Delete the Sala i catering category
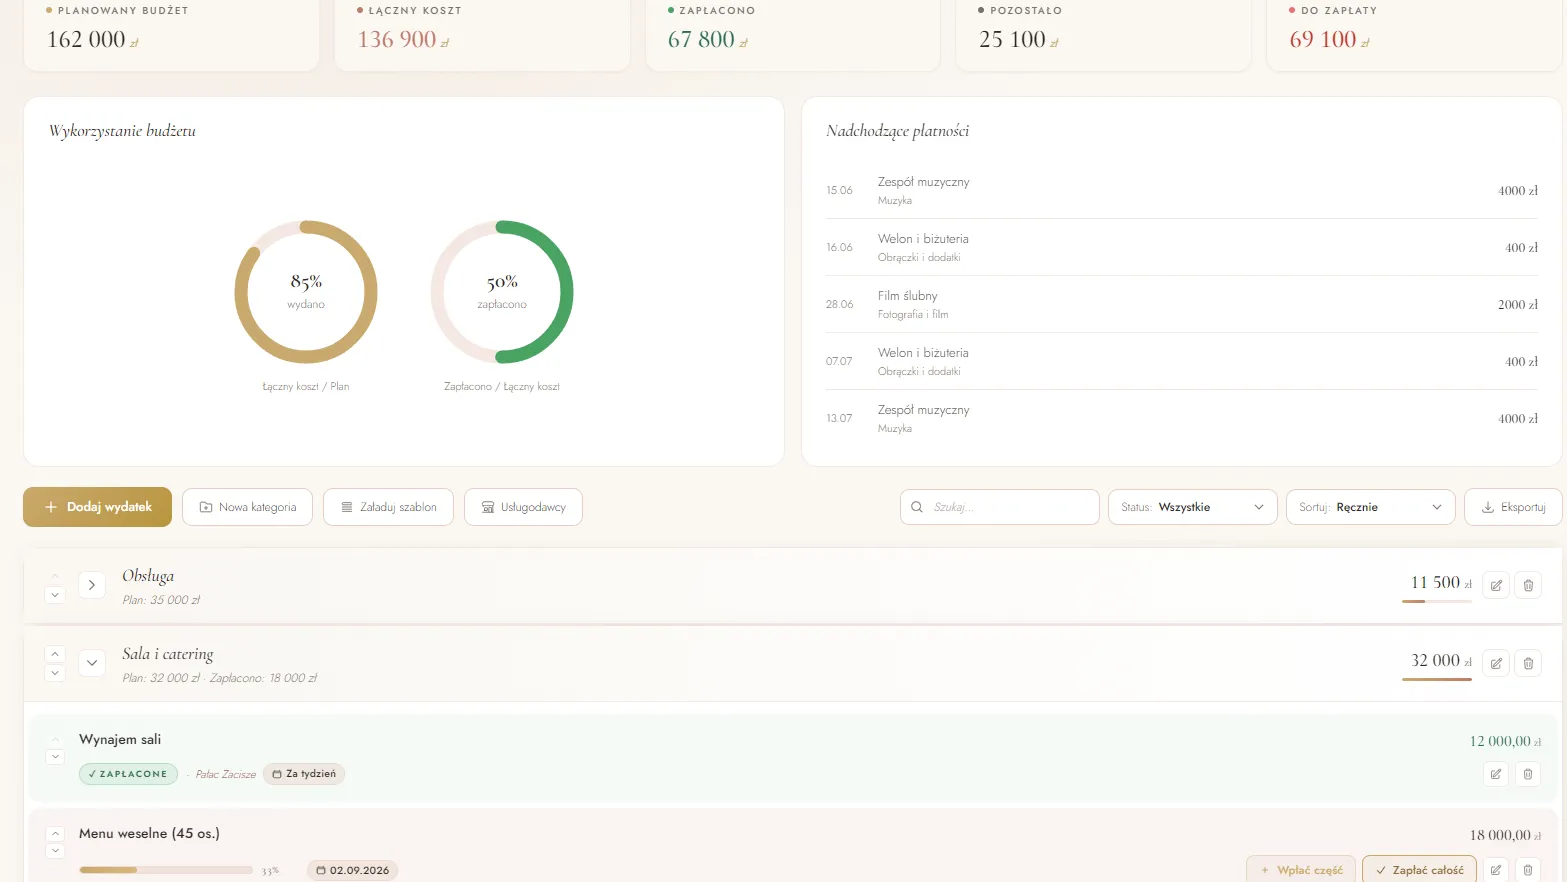 [1528, 663]
